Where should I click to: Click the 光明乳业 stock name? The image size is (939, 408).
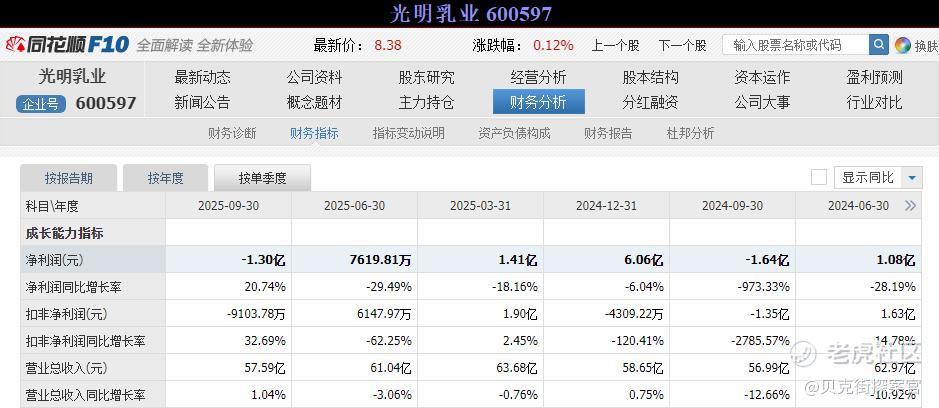(72, 77)
